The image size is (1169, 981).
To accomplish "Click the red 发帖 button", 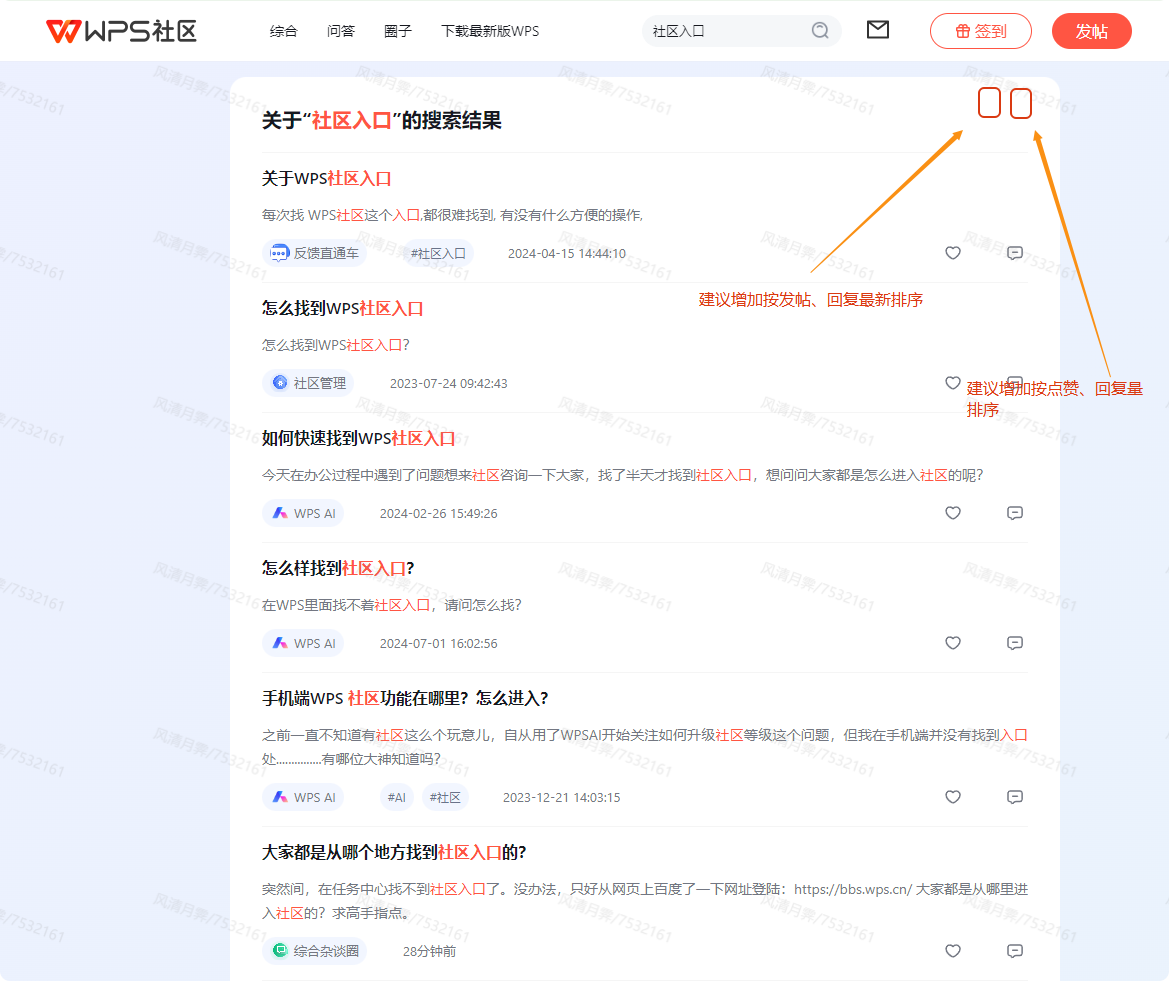I will (x=1091, y=31).
